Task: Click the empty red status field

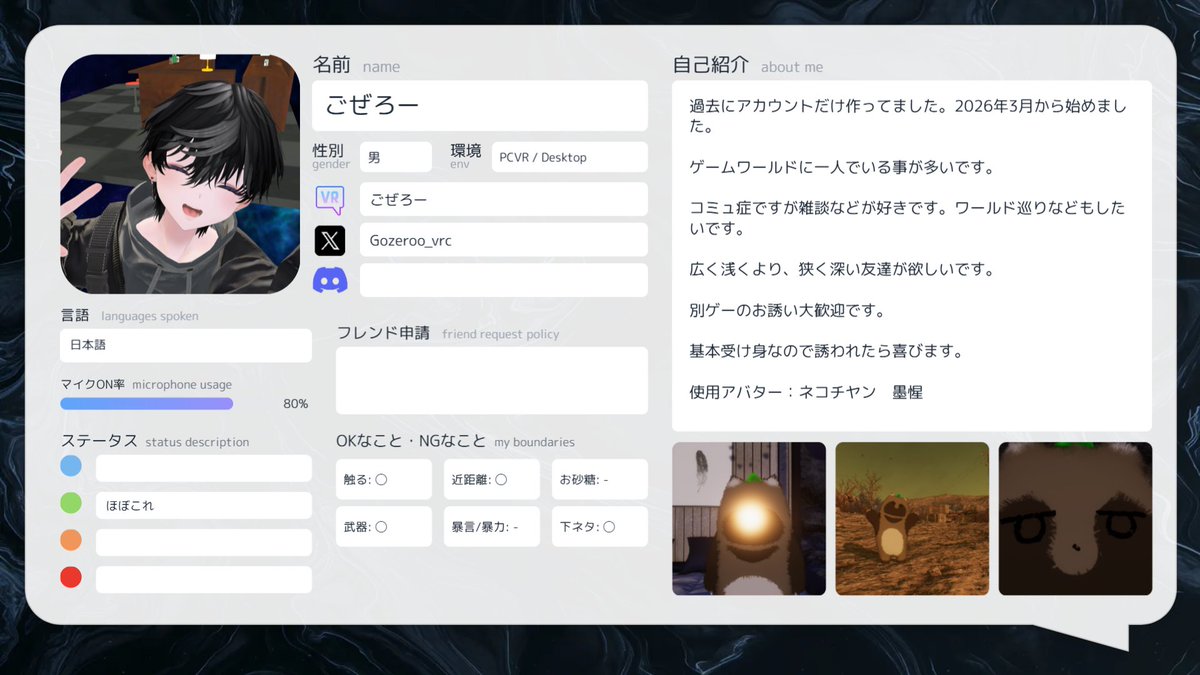Action: coord(204,579)
